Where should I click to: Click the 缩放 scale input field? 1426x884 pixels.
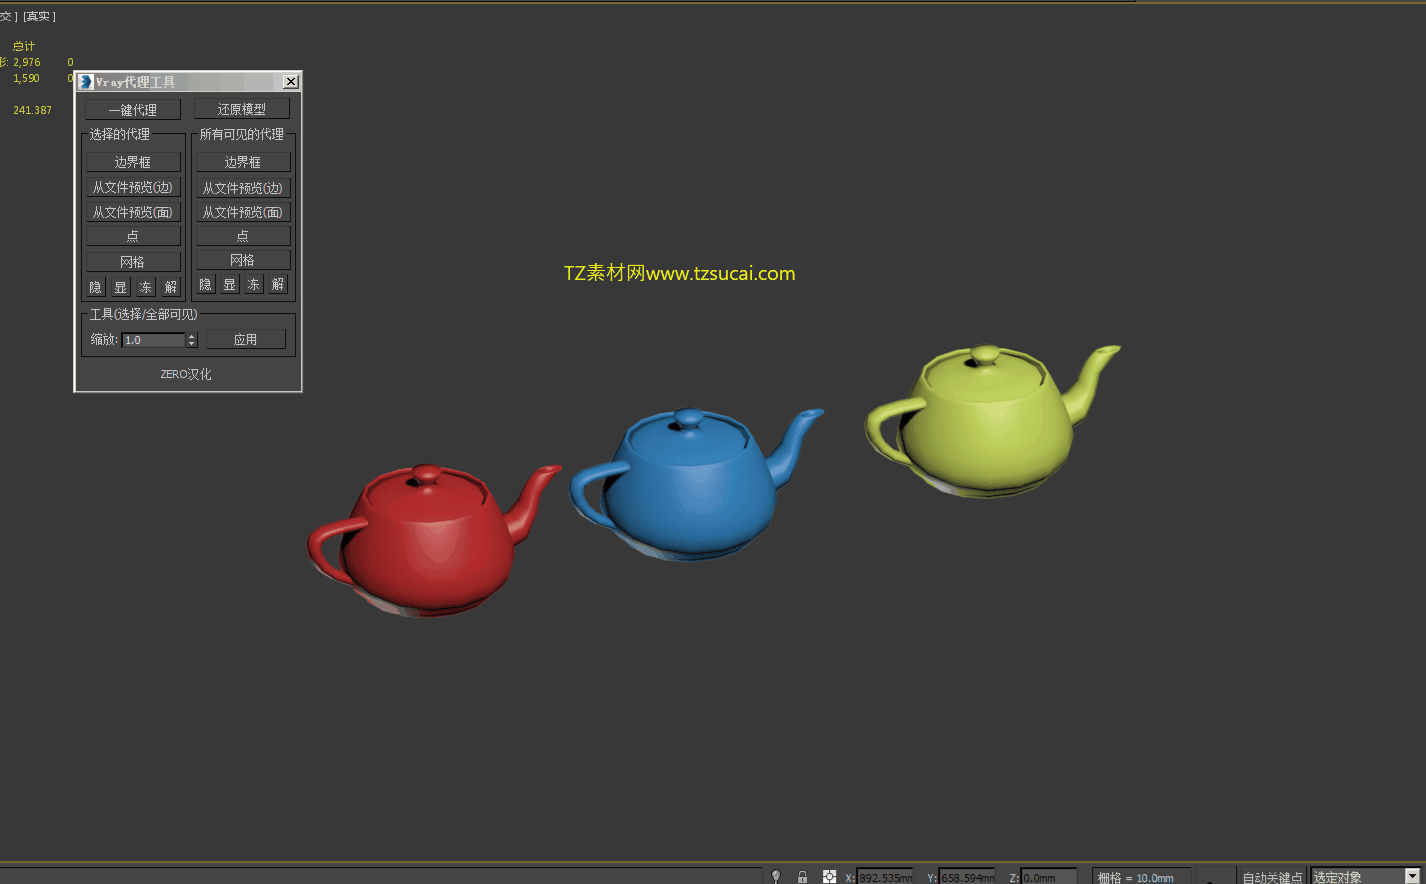coord(153,340)
